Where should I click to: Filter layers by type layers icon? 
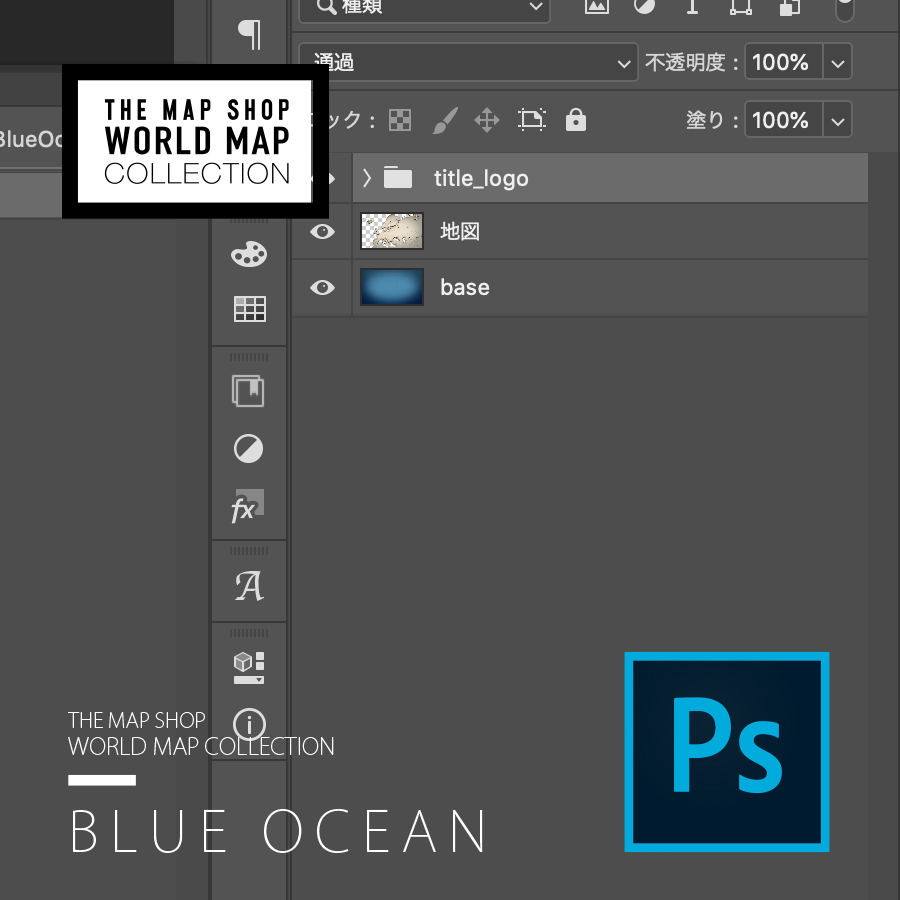tap(693, 6)
